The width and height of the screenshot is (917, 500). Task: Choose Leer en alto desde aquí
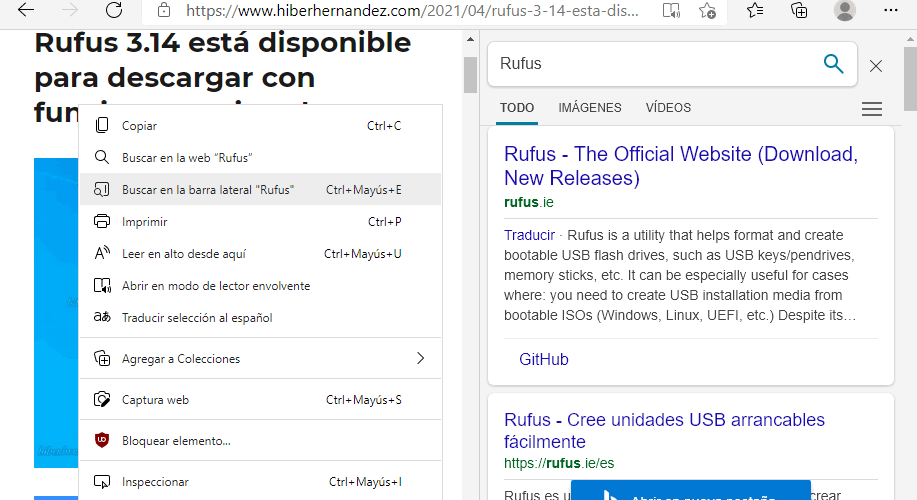coord(260,254)
